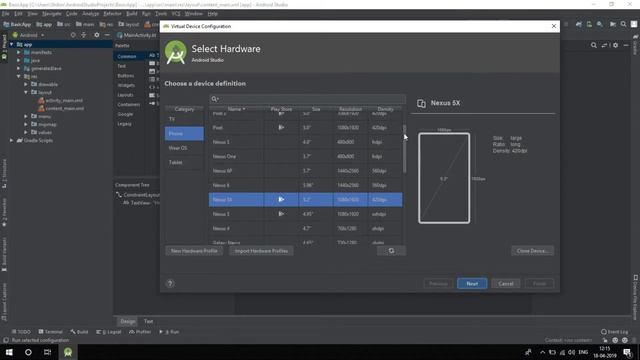The image size is (640, 360).
Task: Click the Density column header
Action: tap(385, 109)
